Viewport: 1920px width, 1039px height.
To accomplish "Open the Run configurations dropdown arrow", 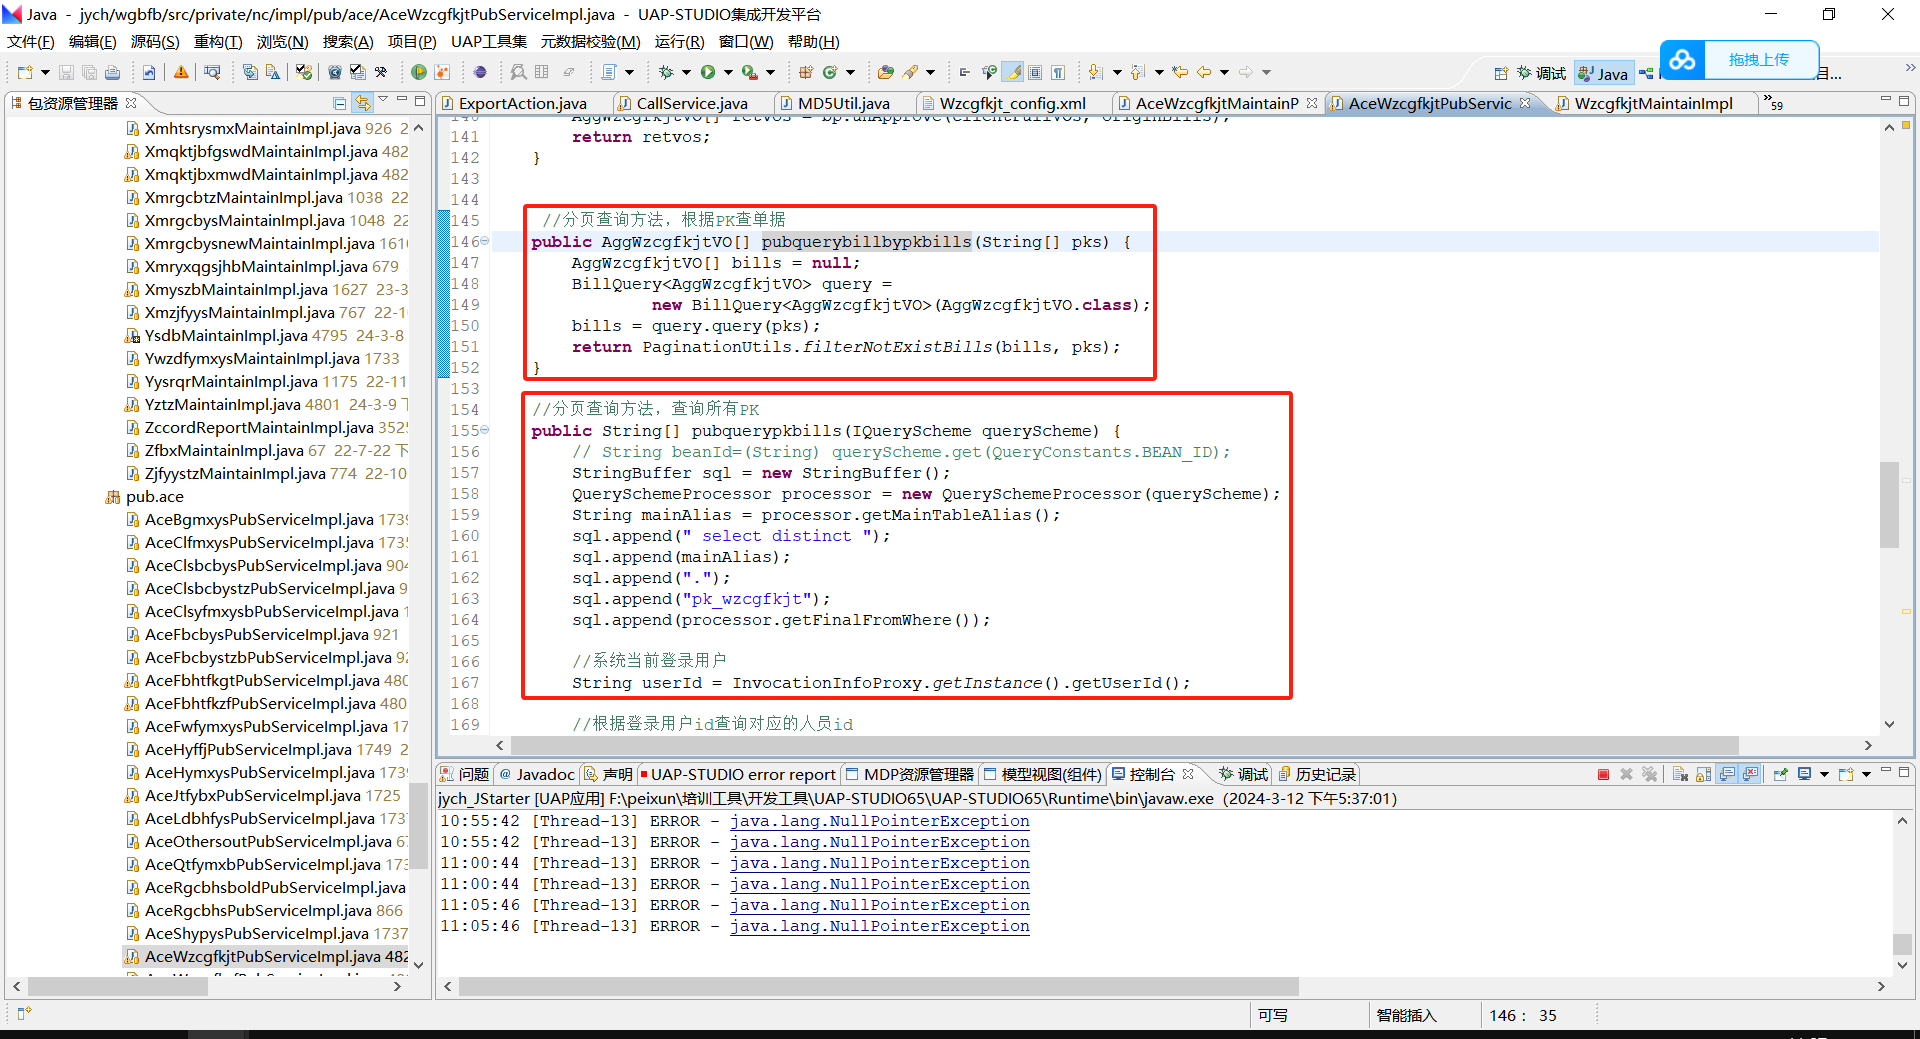I will pos(728,72).
